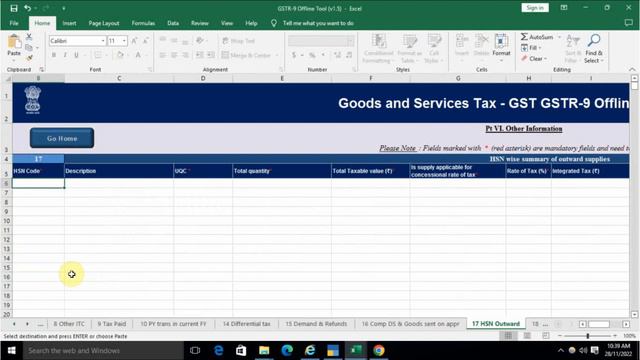The width and height of the screenshot is (640, 360).
Task: Switch to the Page Layout tab
Action: 104,23
